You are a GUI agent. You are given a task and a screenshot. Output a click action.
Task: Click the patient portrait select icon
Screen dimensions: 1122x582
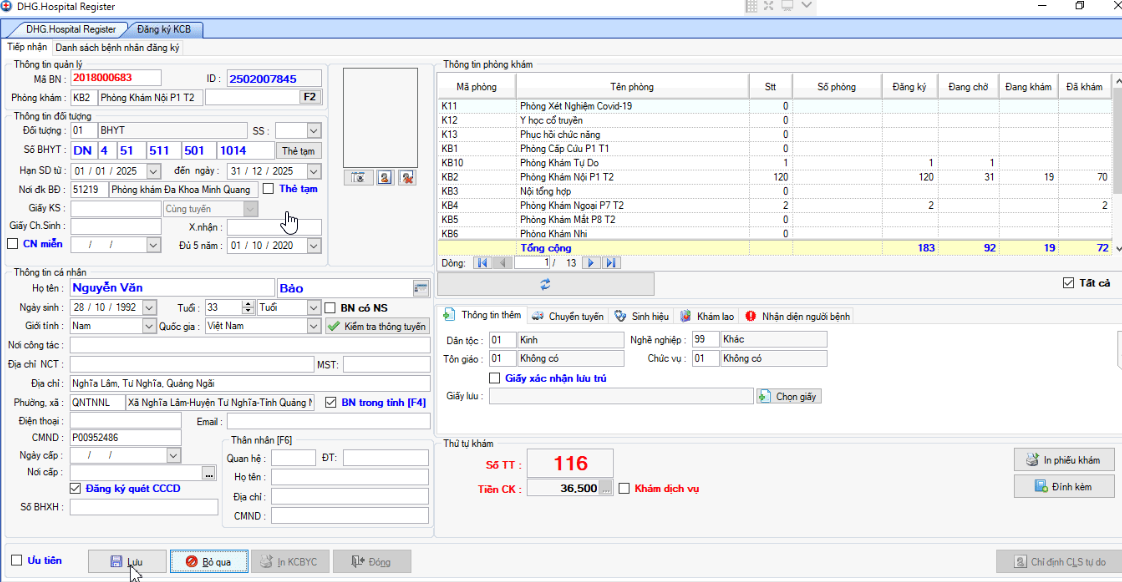[x=384, y=178]
